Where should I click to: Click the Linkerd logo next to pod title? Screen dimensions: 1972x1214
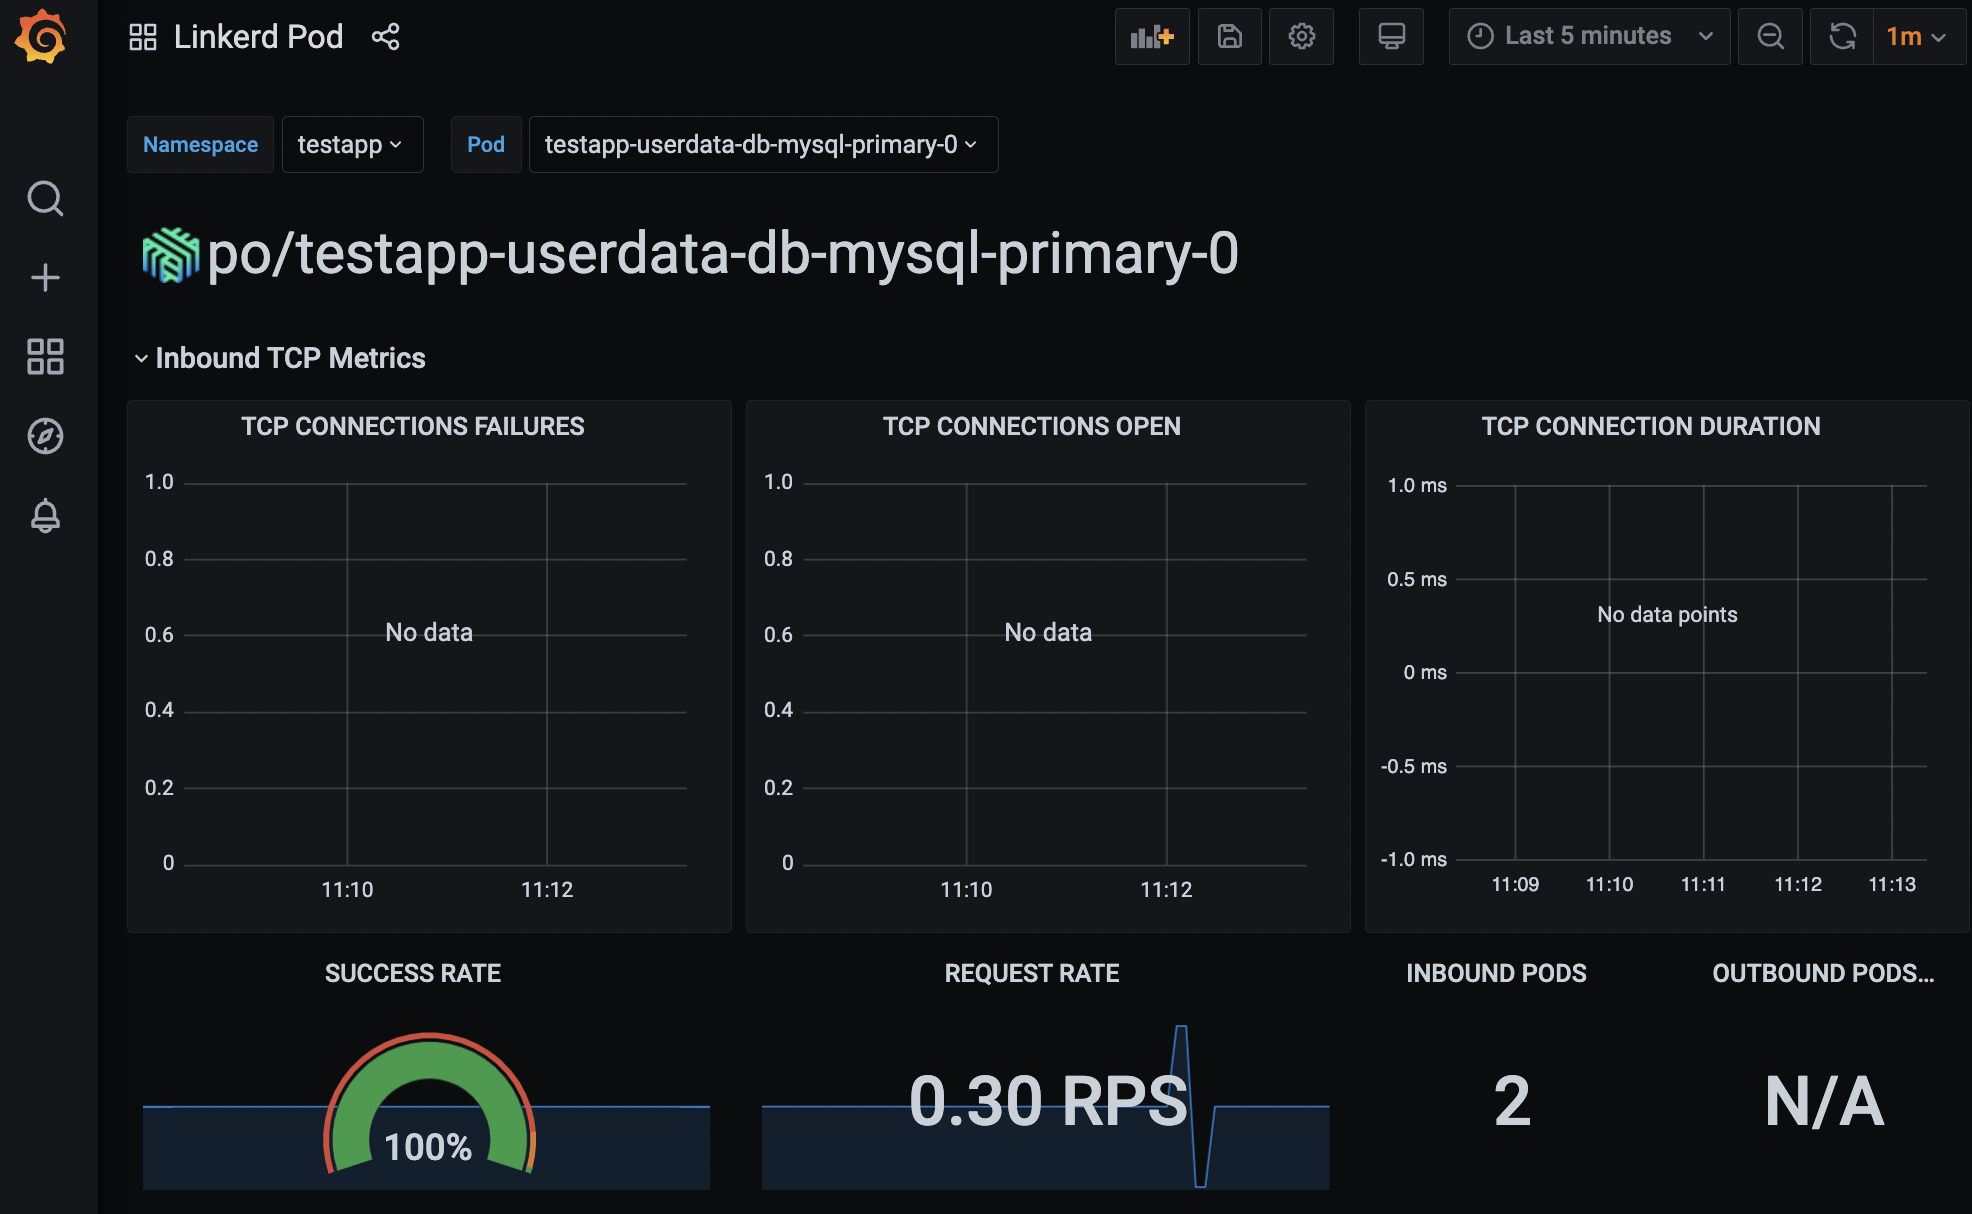click(x=171, y=254)
